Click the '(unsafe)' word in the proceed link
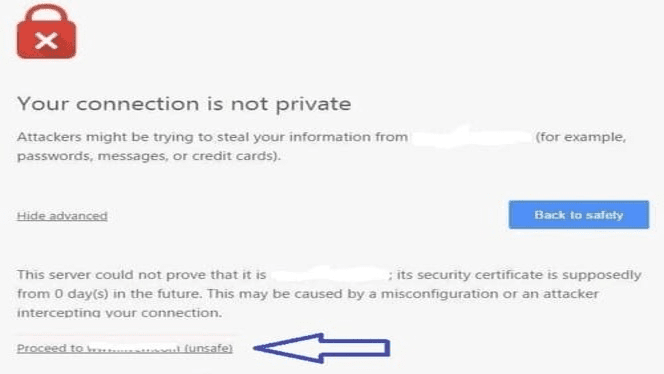The height and width of the screenshot is (374, 664). pyautogui.click(x=209, y=348)
